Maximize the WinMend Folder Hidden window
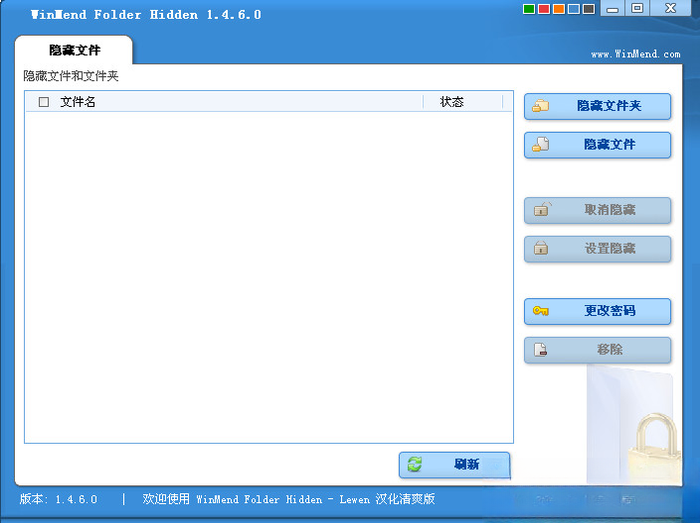The height and width of the screenshot is (523, 700). point(638,8)
